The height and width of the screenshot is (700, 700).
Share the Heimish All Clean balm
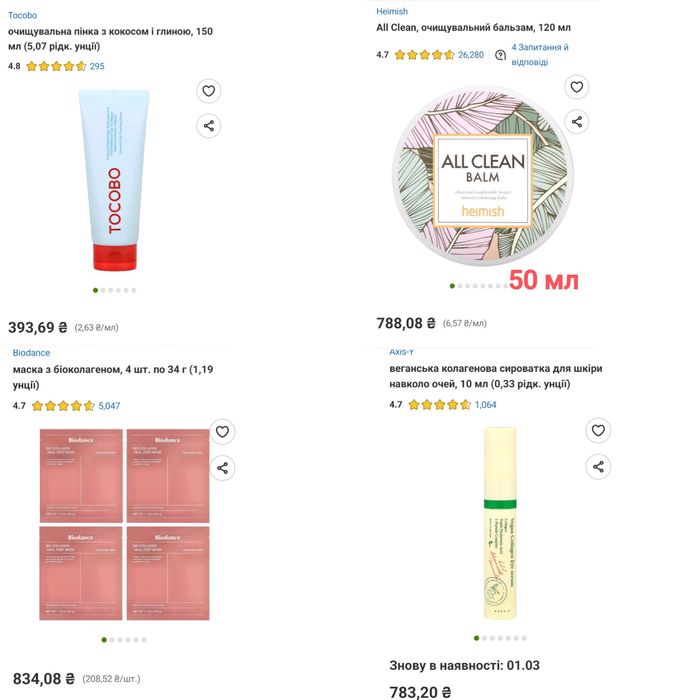pos(577,121)
